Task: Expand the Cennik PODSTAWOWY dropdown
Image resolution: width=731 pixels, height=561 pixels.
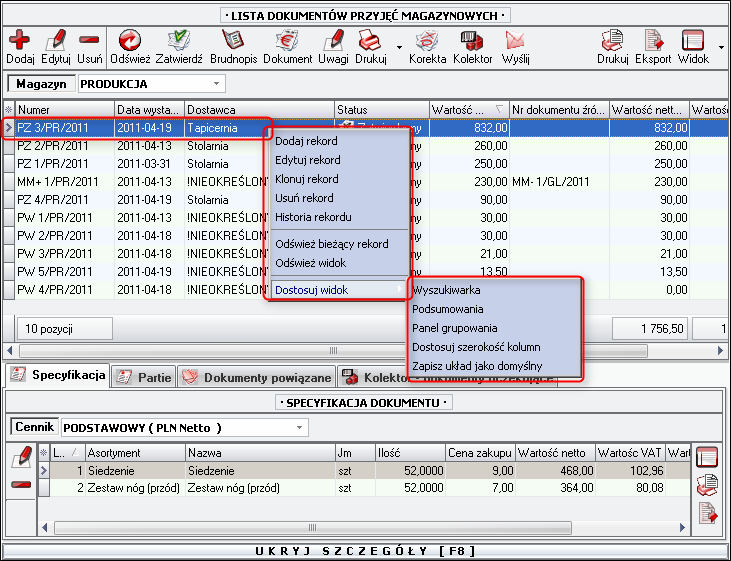Action: click(299, 428)
